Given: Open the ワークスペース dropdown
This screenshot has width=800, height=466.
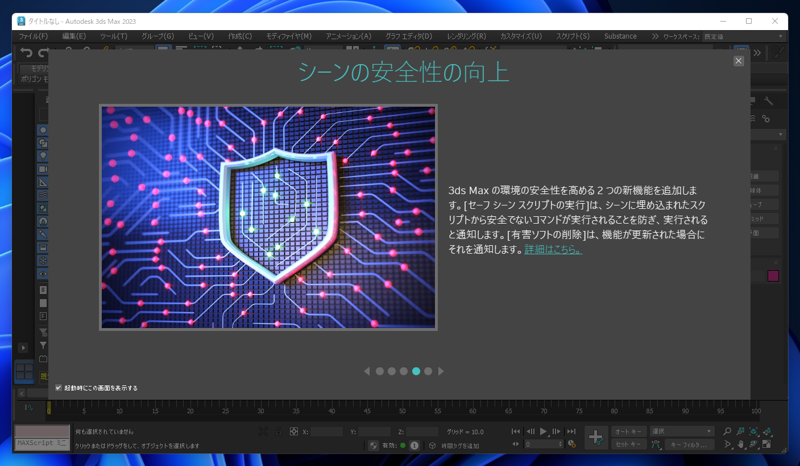Looking at the screenshot, I should click(742, 36).
